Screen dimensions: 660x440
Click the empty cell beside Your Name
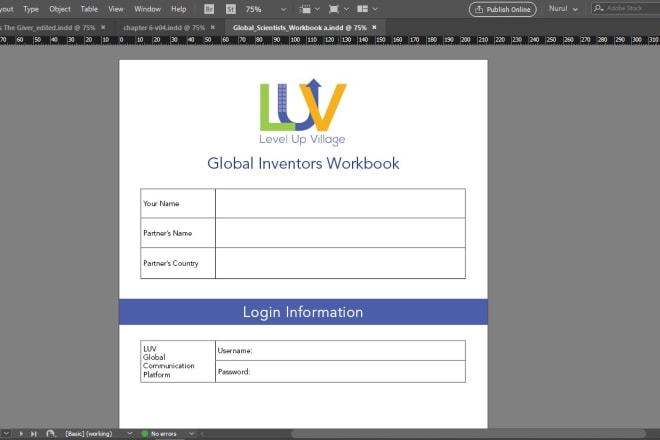341,203
